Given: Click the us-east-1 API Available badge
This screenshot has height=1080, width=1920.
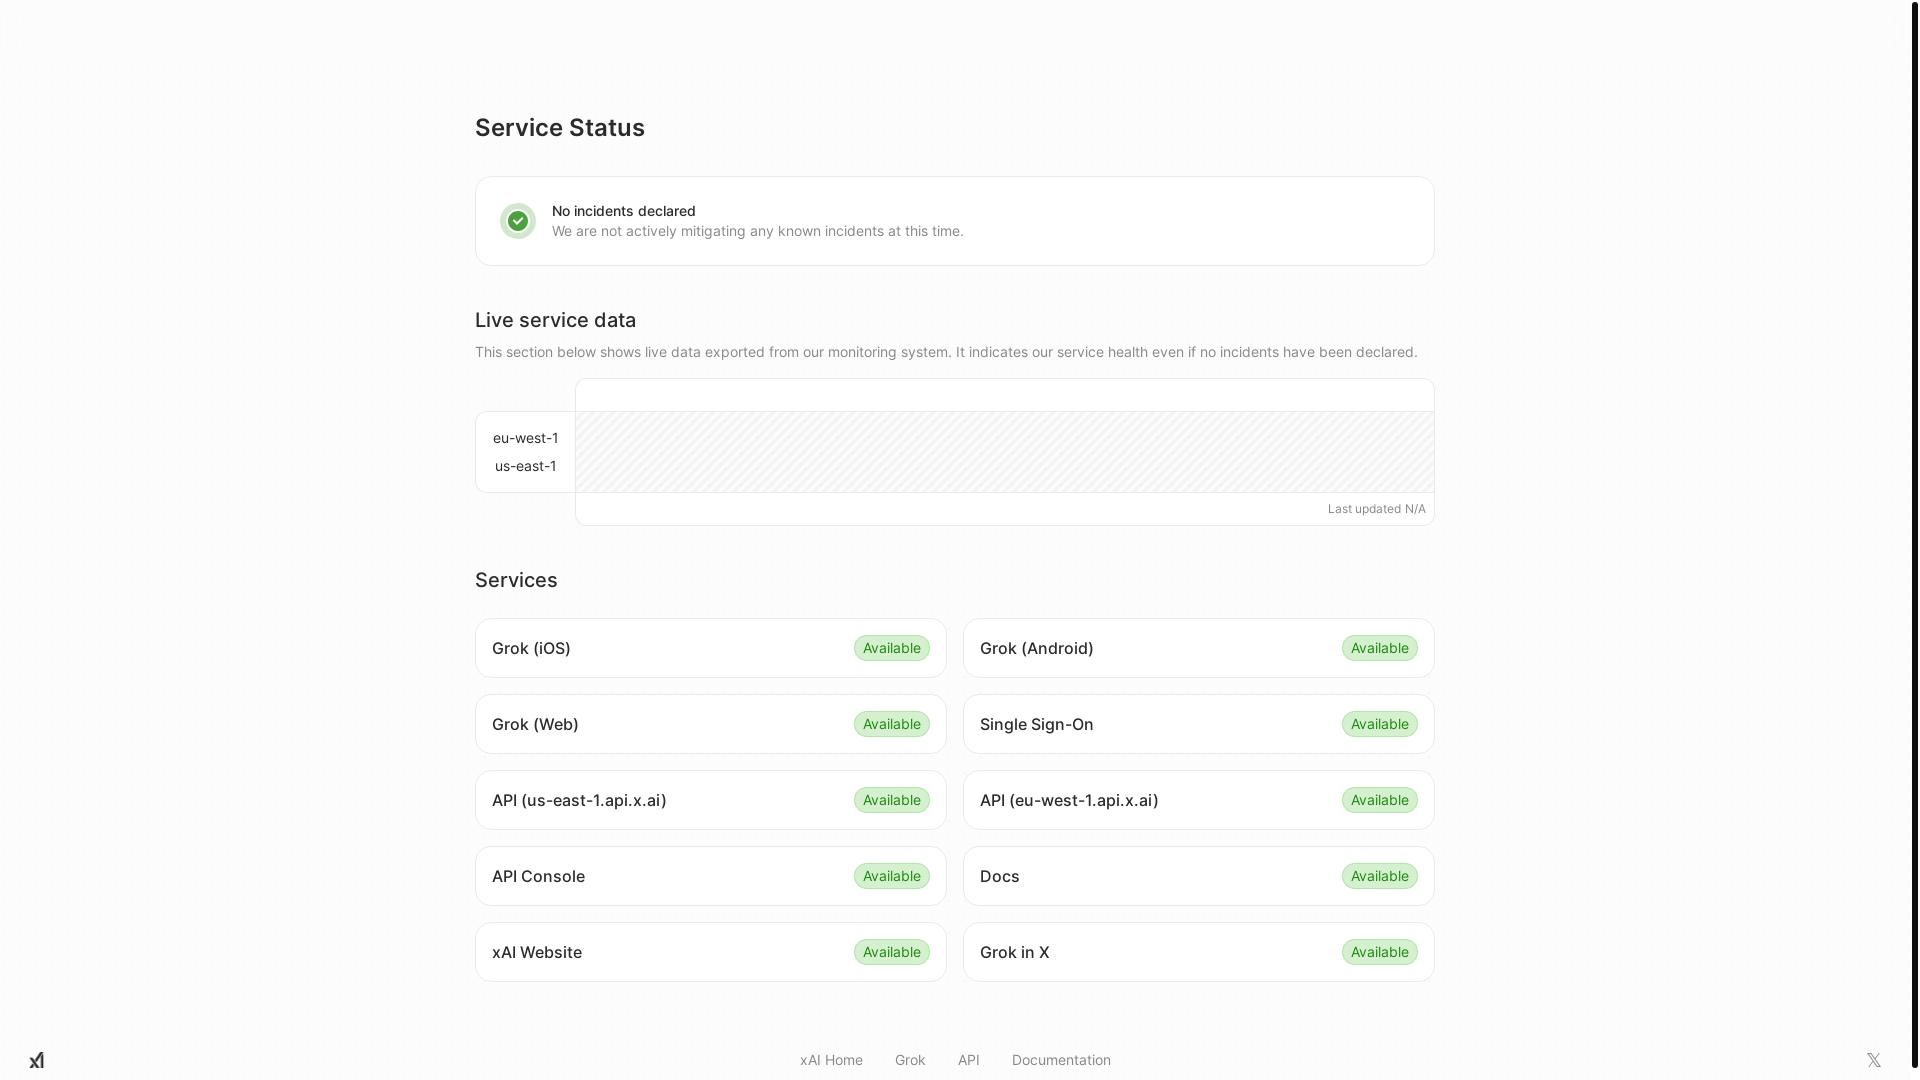Looking at the screenshot, I should [892, 800].
